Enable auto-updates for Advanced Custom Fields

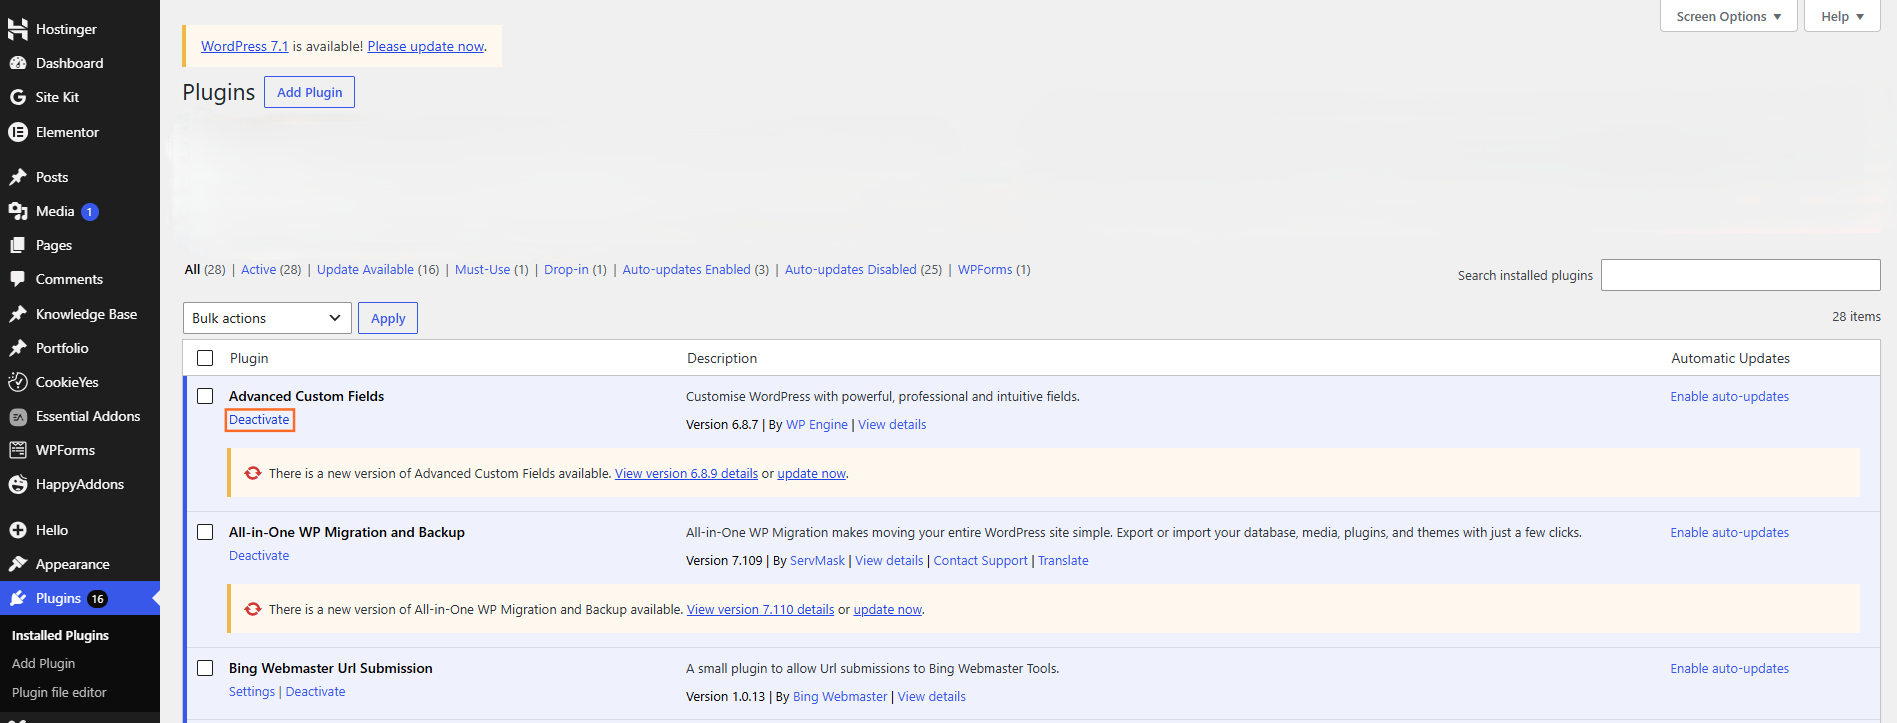pyautogui.click(x=1729, y=397)
